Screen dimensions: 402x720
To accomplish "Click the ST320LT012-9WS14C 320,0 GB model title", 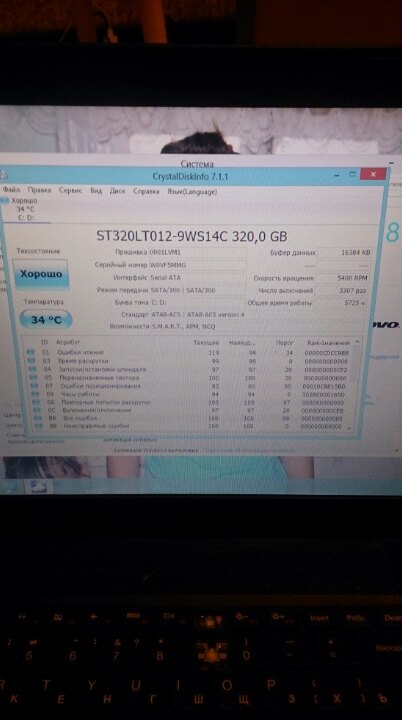I will coord(192,236).
